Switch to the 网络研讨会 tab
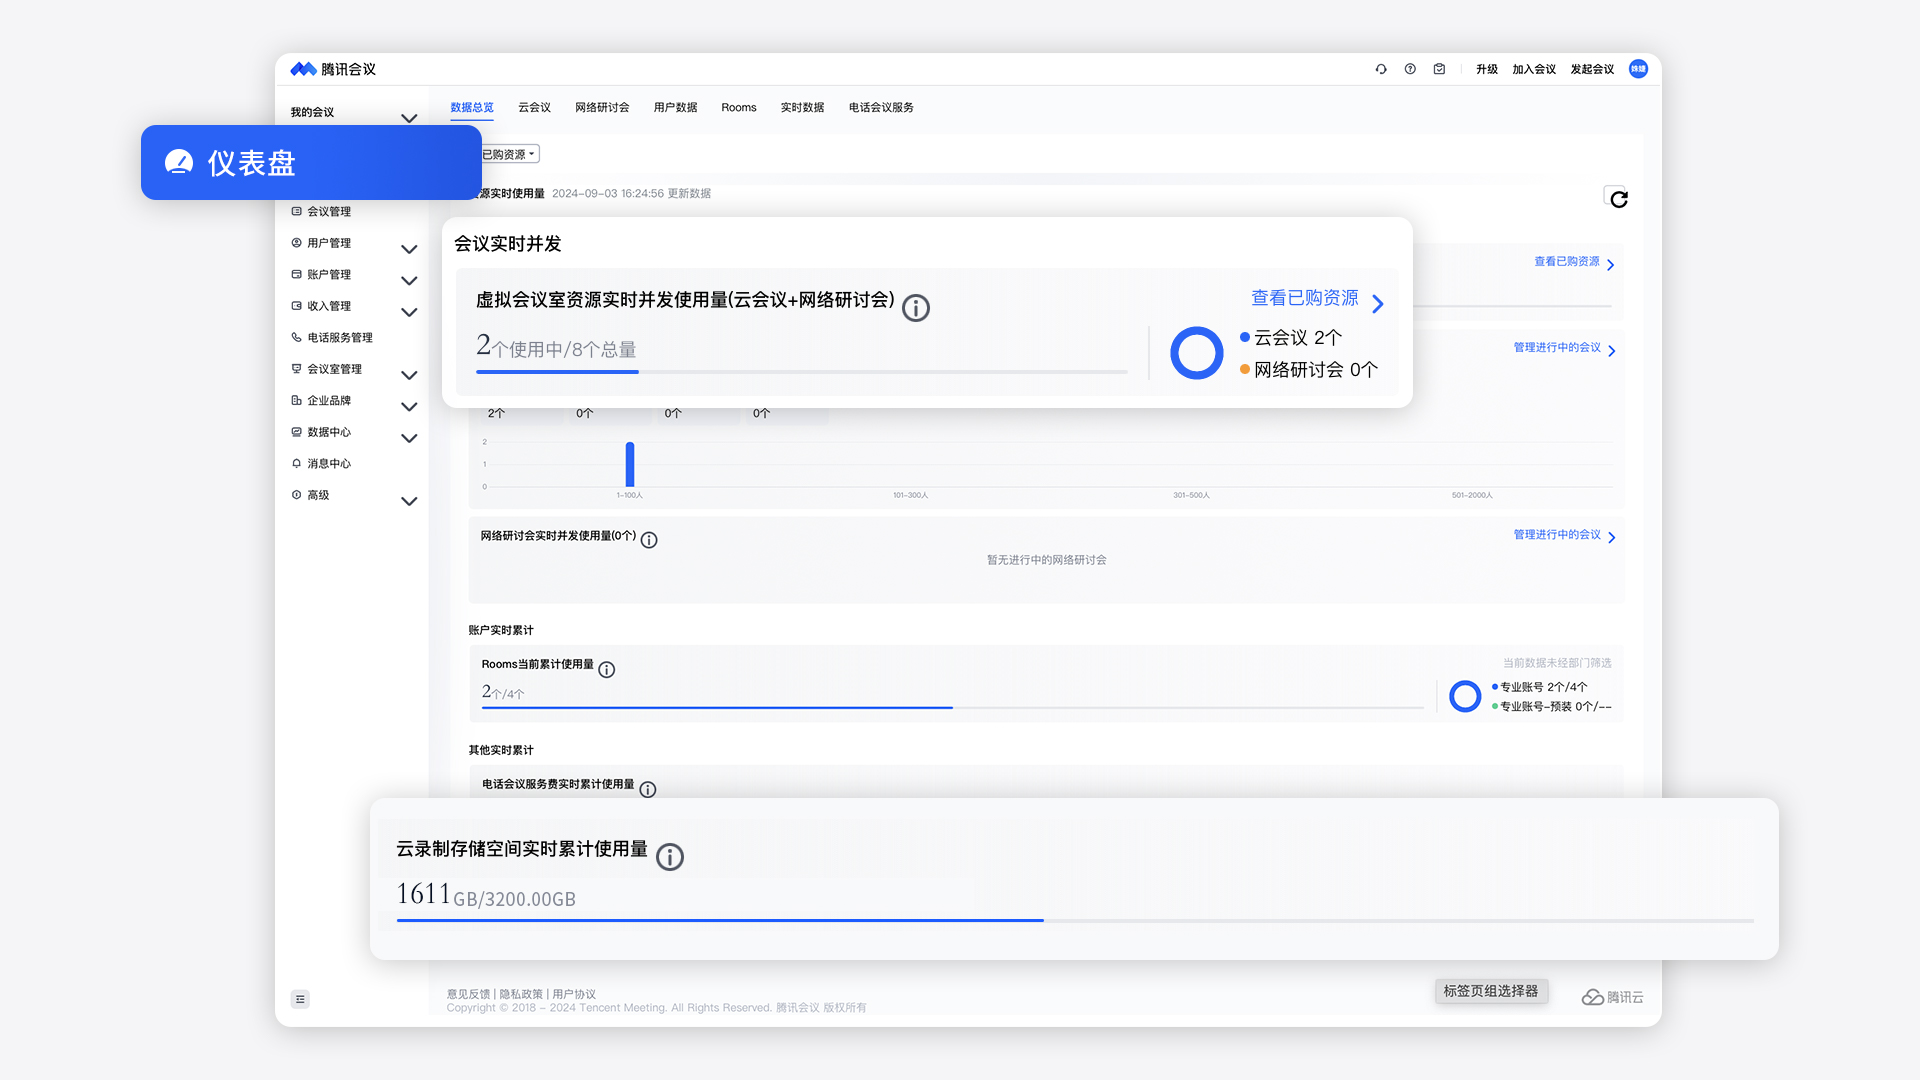This screenshot has height=1080, width=1920. click(602, 107)
